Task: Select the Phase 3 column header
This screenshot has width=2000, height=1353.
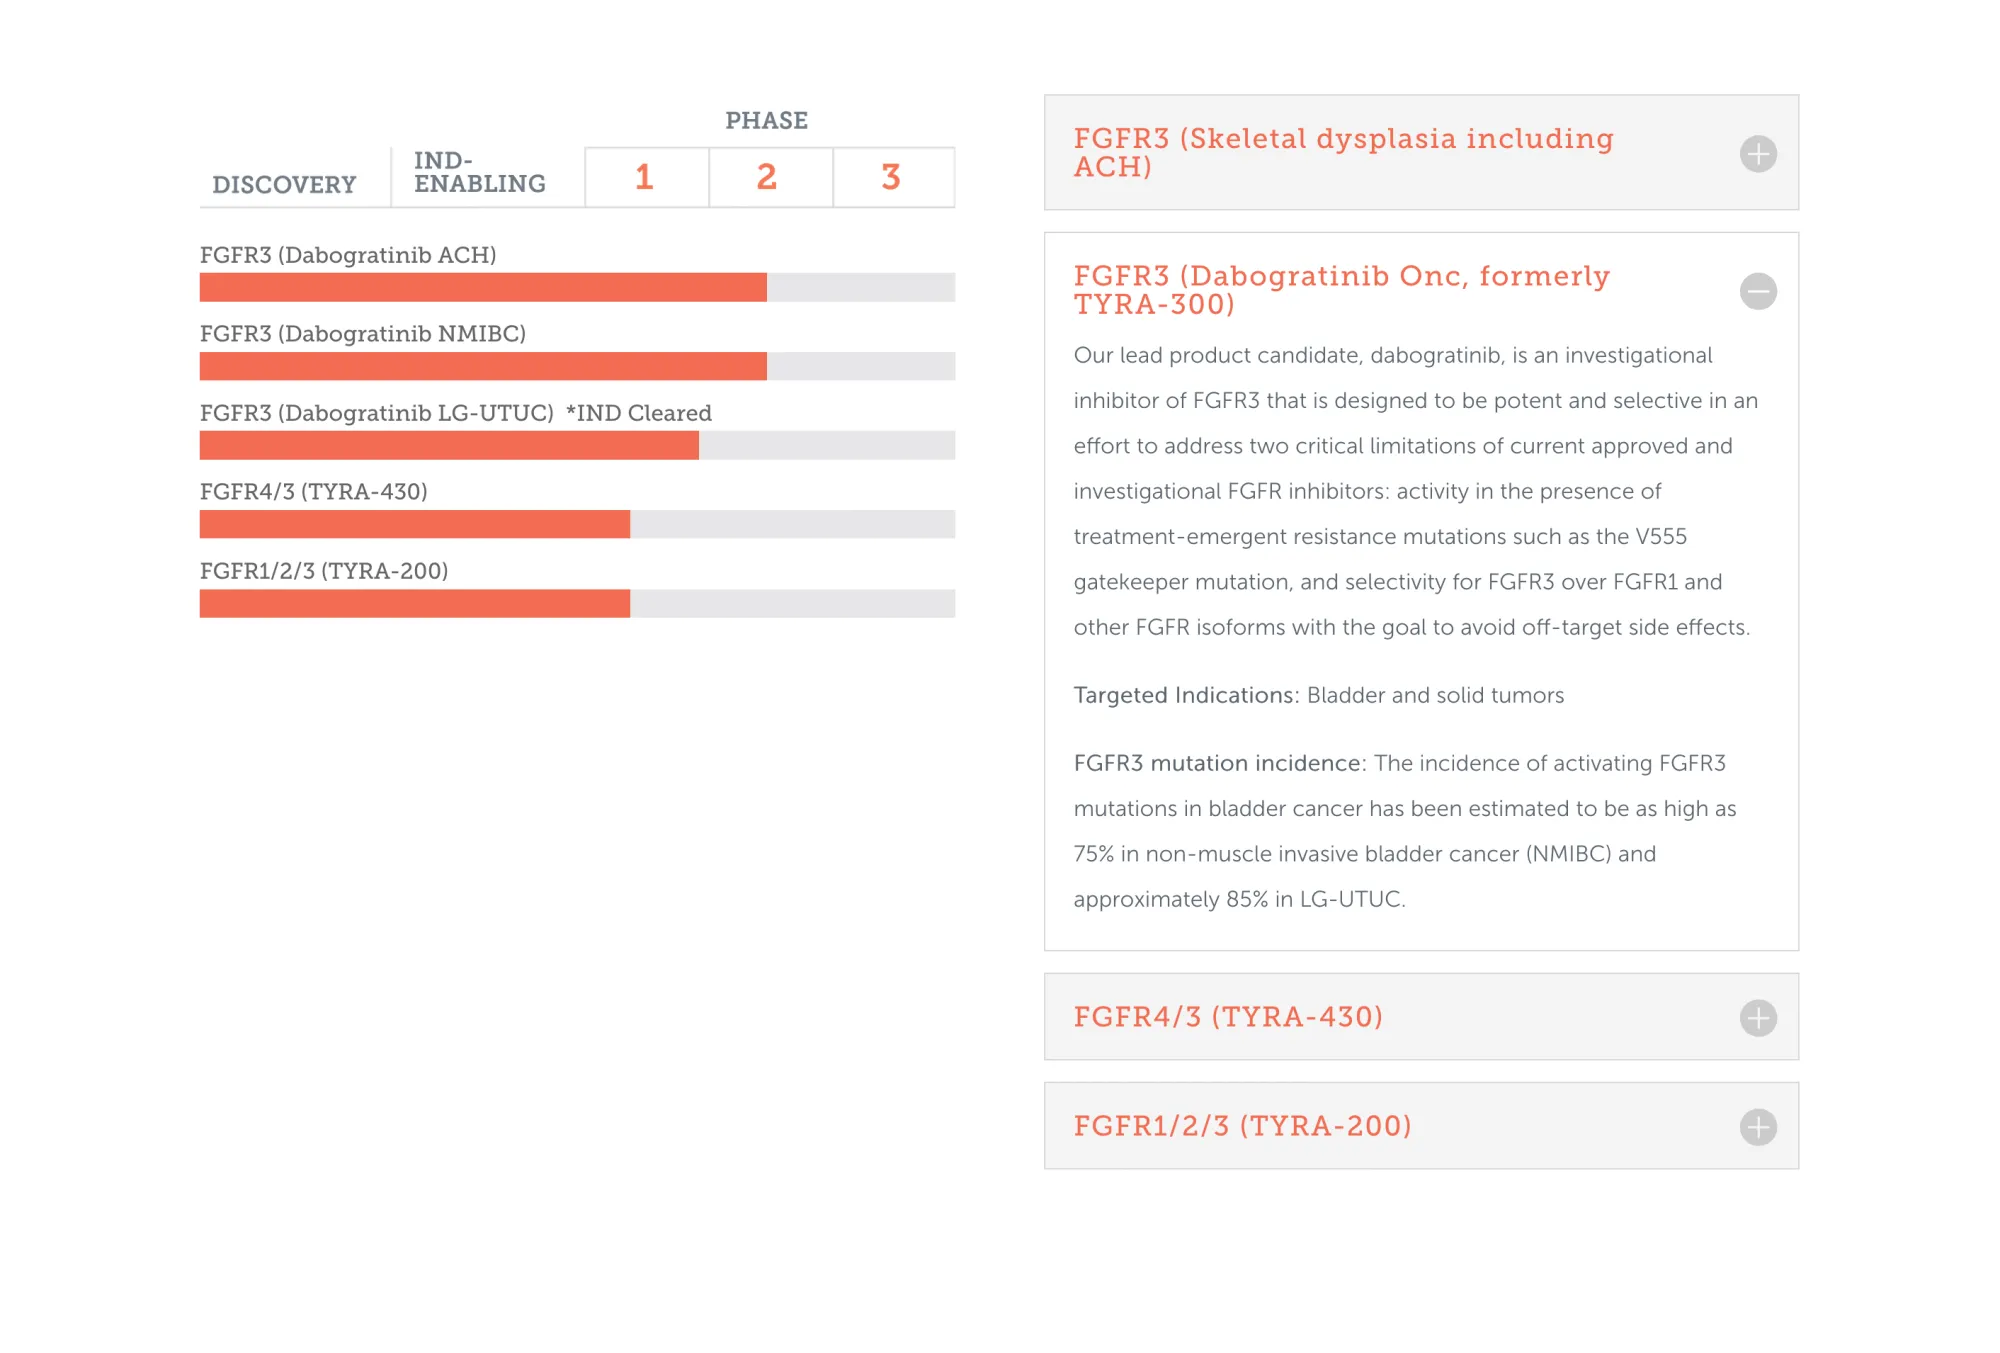Action: pos(891,177)
